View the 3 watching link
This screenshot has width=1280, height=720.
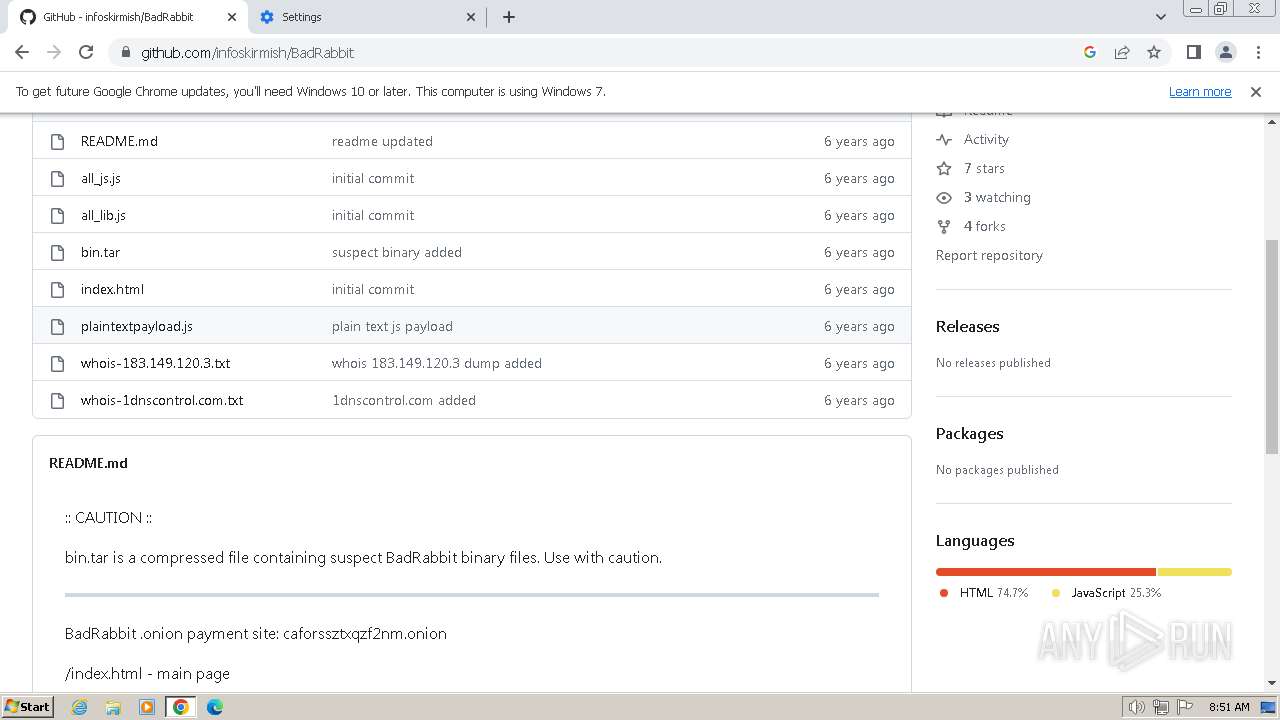click(997, 197)
